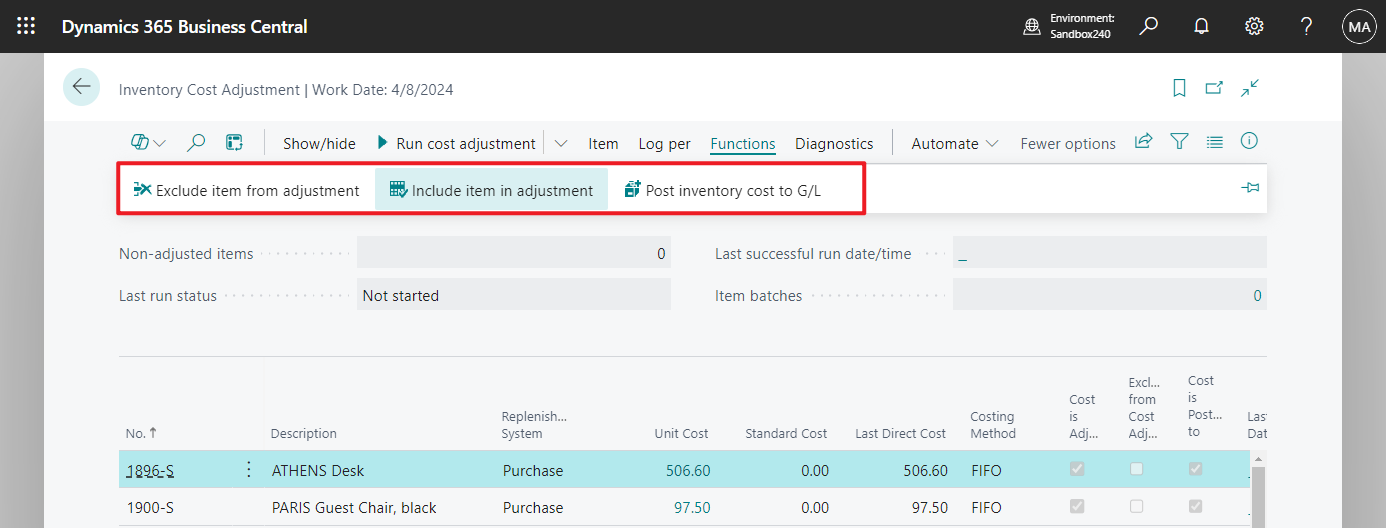Open the environment information globe icon
The height and width of the screenshot is (528, 1386).
tap(1032, 27)
